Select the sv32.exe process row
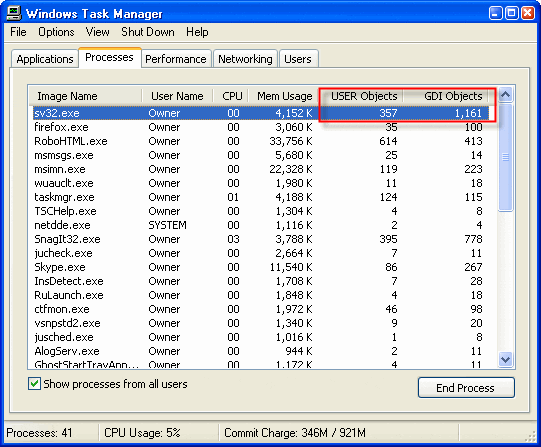The width and height of the screenshot is (541, 447). click(x=261, y=113)
